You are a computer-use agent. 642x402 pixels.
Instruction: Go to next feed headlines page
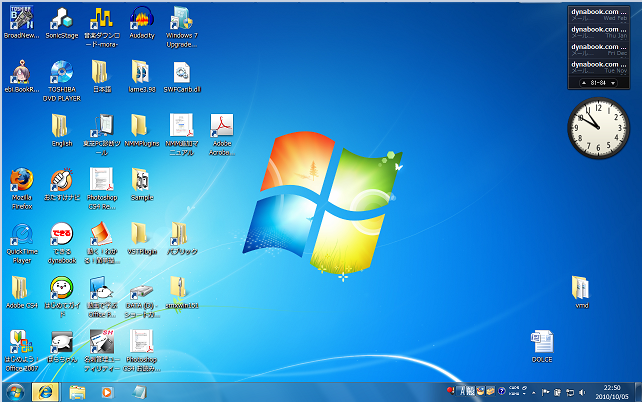(613, 83)
